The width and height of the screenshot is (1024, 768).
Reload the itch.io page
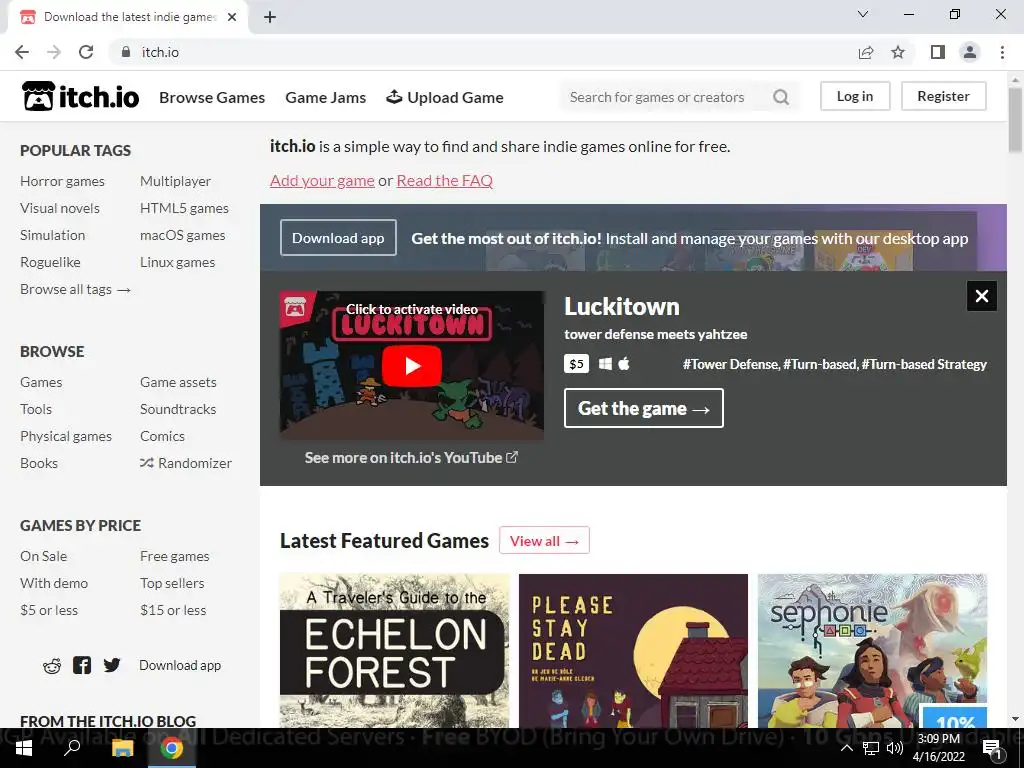point(86,52)
